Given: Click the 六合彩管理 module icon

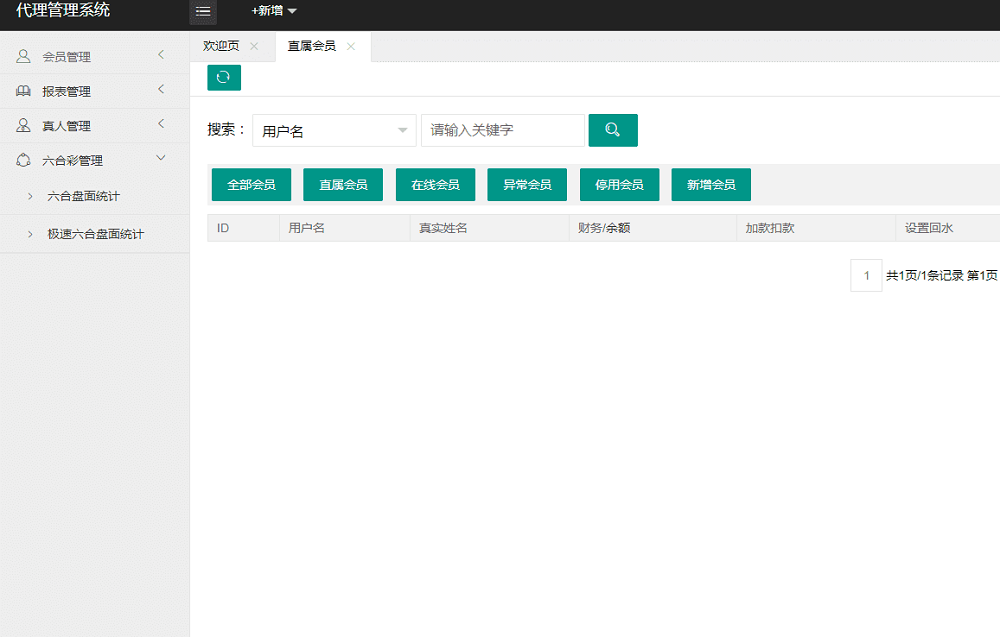Looking at the screenshot, I should coord(23,159).
